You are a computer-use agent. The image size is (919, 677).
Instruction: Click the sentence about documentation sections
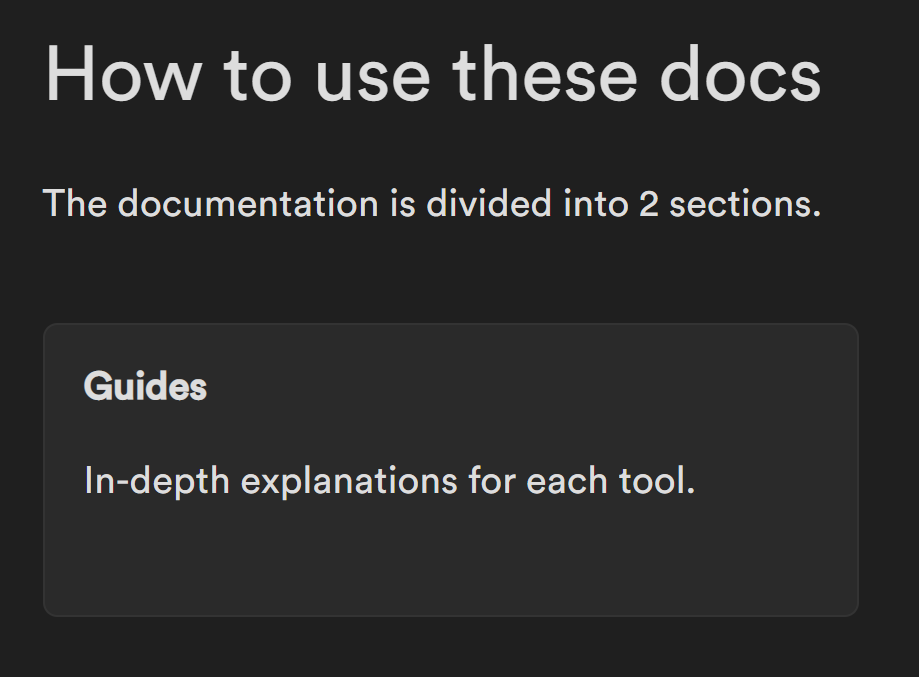432,203
